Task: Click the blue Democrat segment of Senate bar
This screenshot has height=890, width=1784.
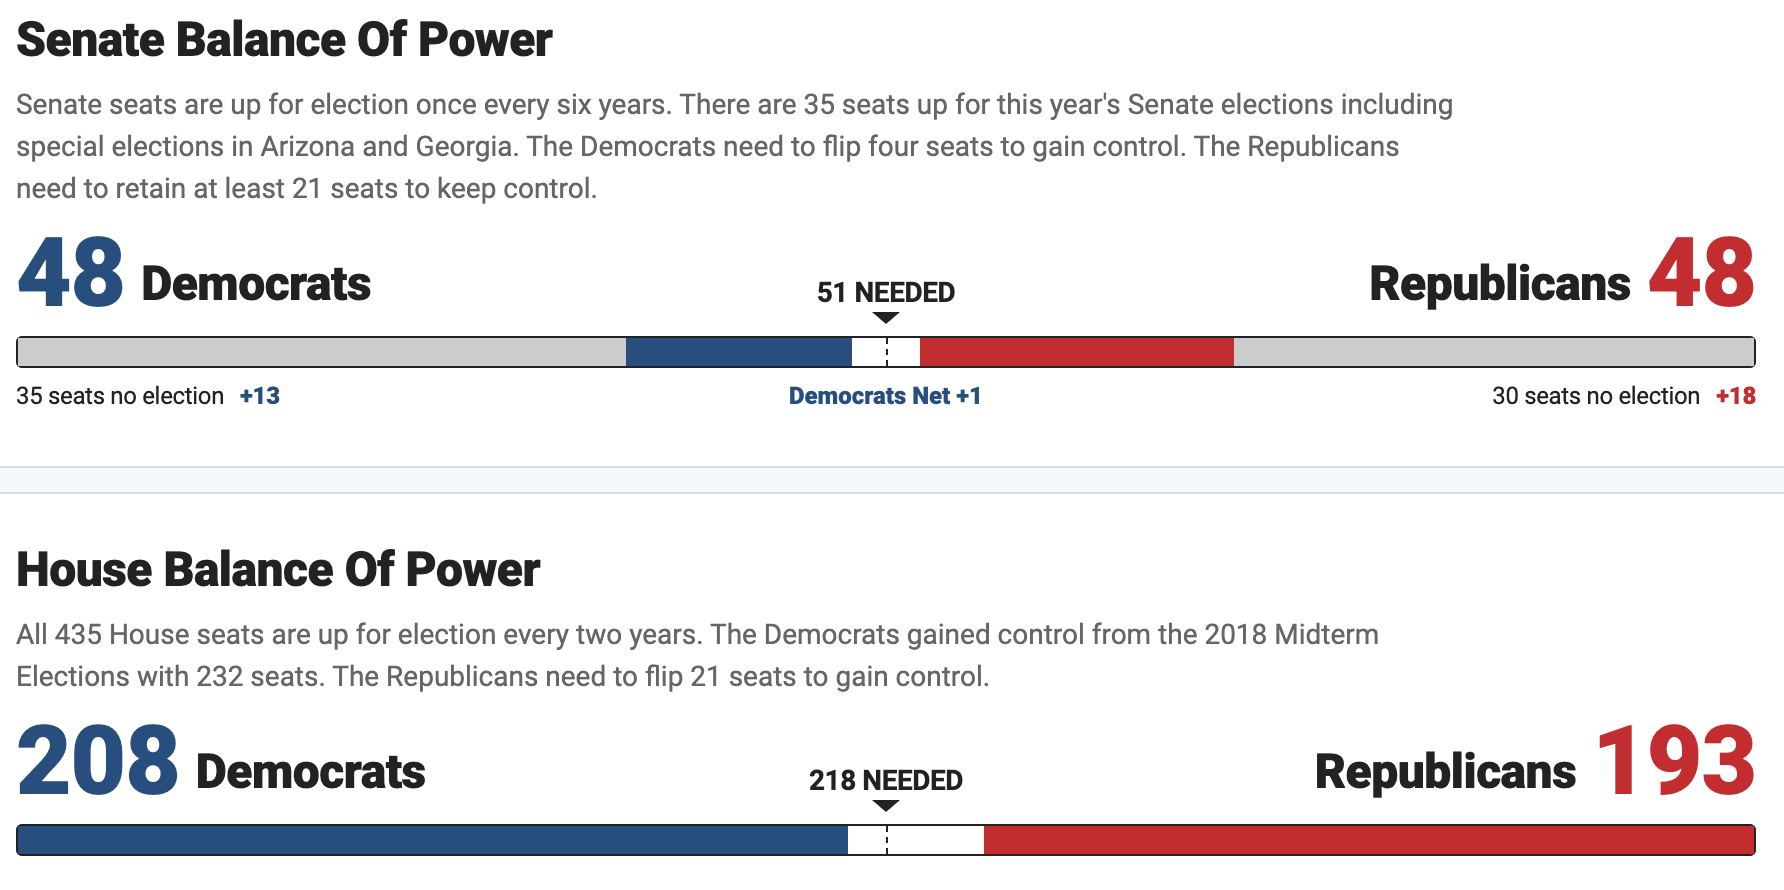Action: [738, 352]
